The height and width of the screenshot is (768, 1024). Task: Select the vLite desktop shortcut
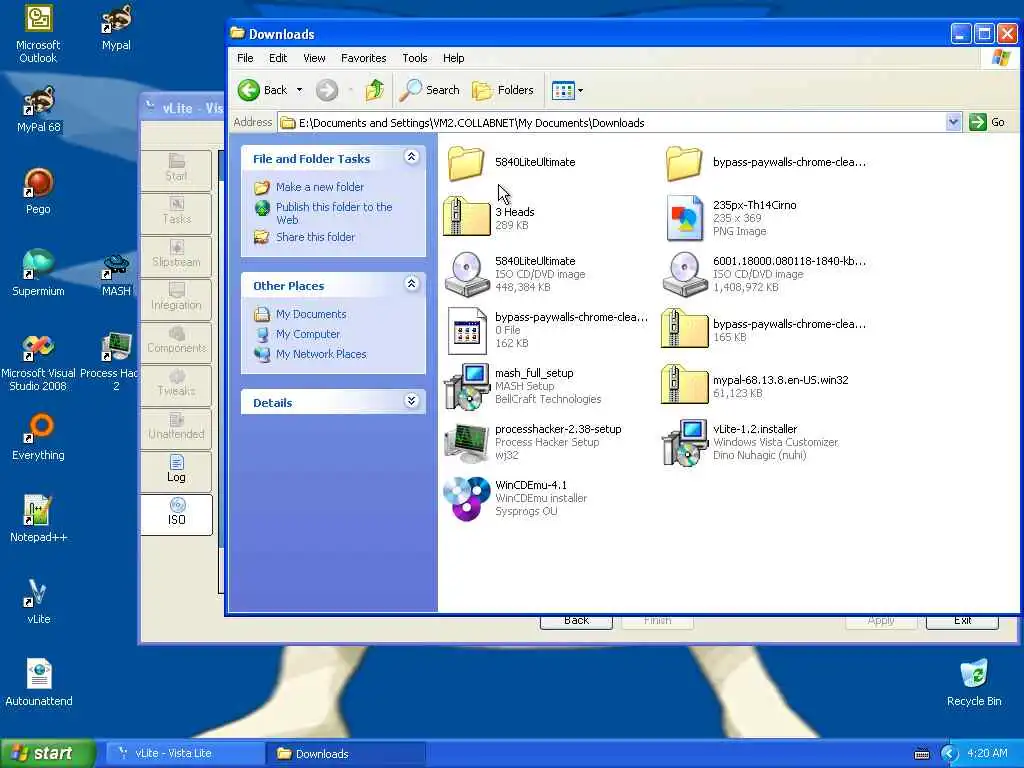(x=38, y=601)
